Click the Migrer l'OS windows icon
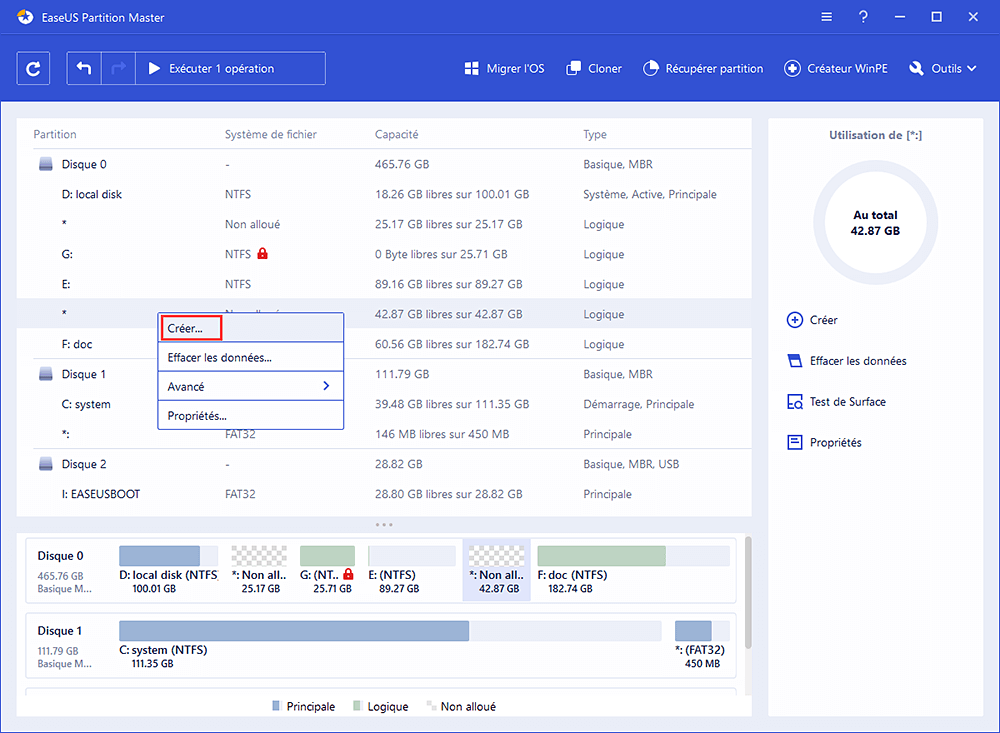The width and height of the screenshot is (1000, 733). (471, 68)
